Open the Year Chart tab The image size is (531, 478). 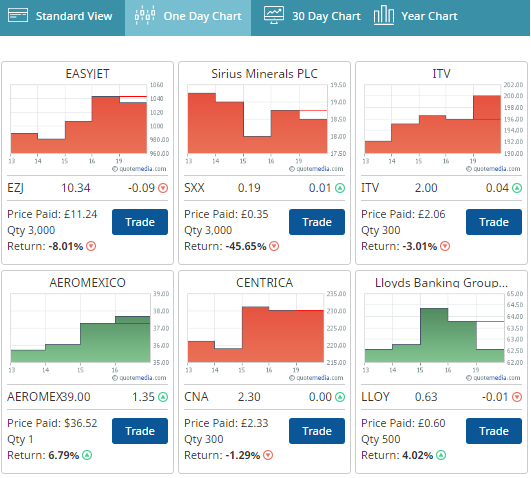click(x=416, y=16)
